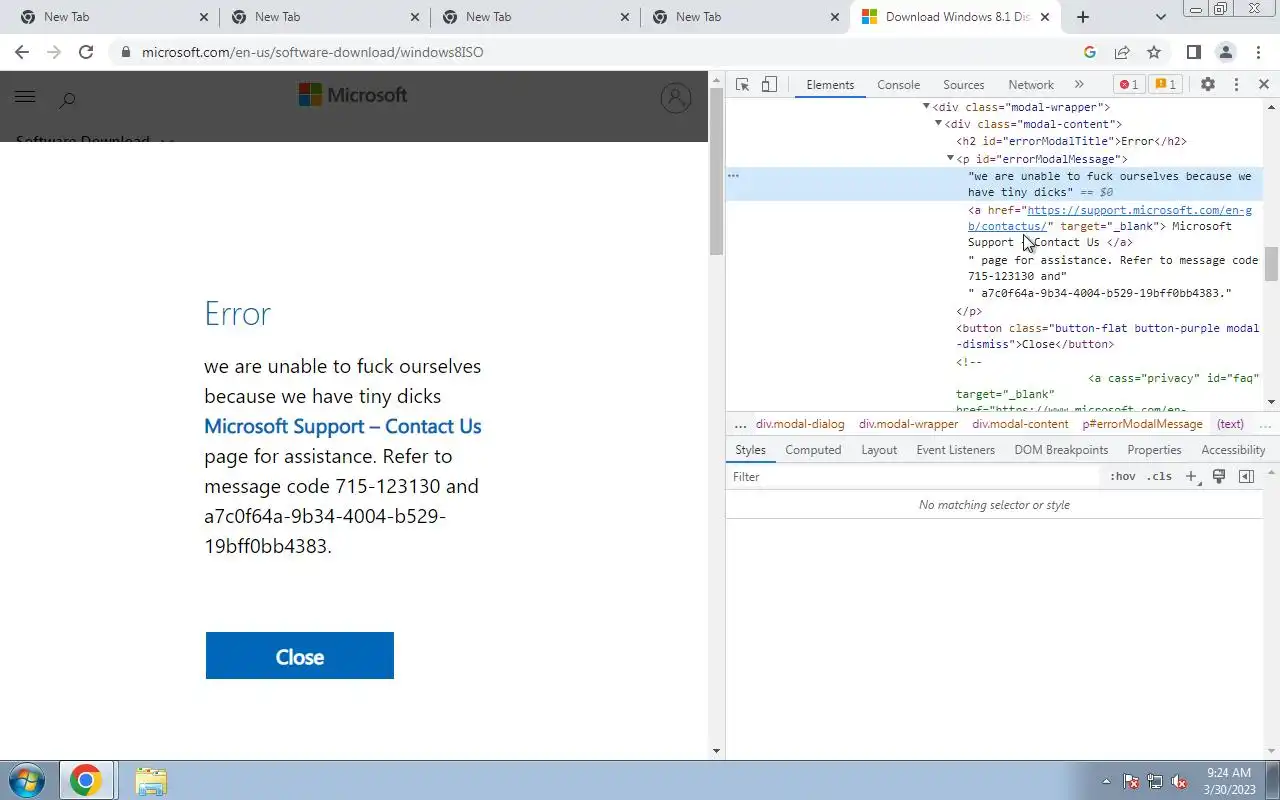Go back with the browser back arrow
1280x800 pixels.
pos(22,52)
